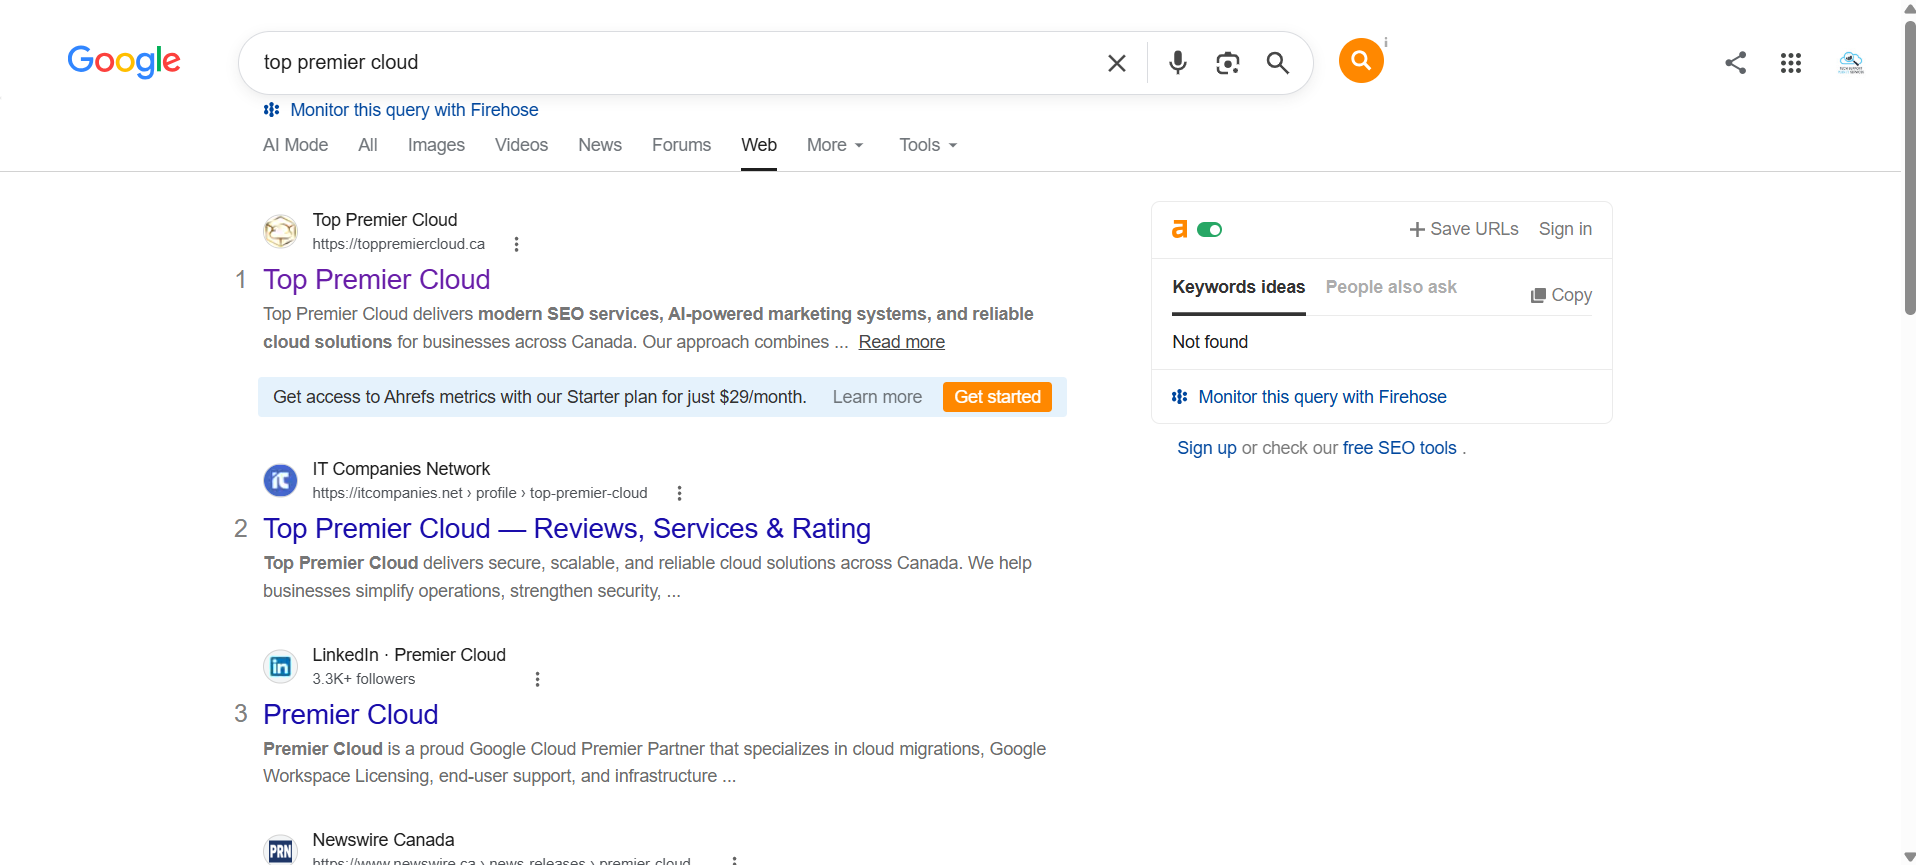
Task: Click Sign in in the Ahrefs panel
Action: coord(1565,229)
